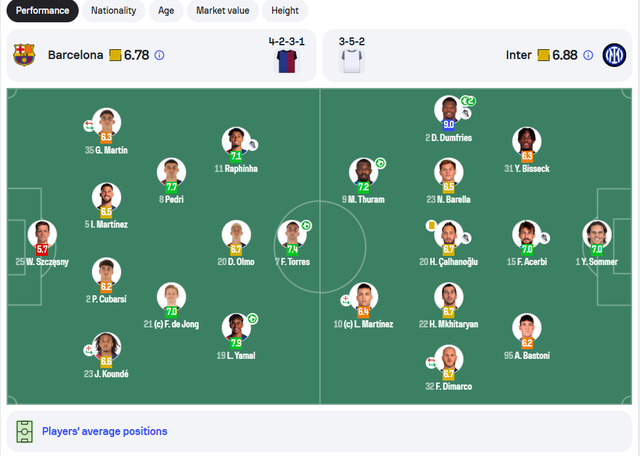Click Barcelona's home kit jersey thumbnail

287,61
